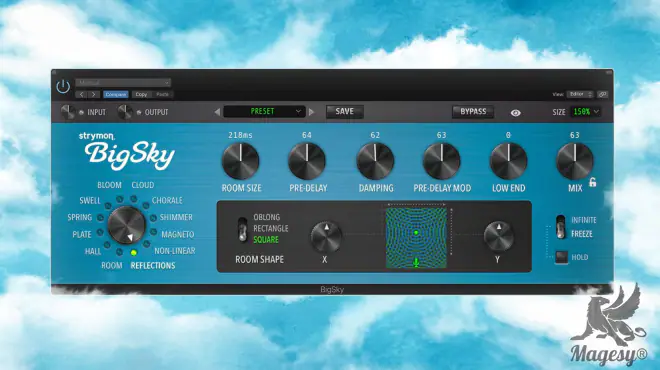
Task: Select previous preset triangle arrow
Action: pos(217,112)
